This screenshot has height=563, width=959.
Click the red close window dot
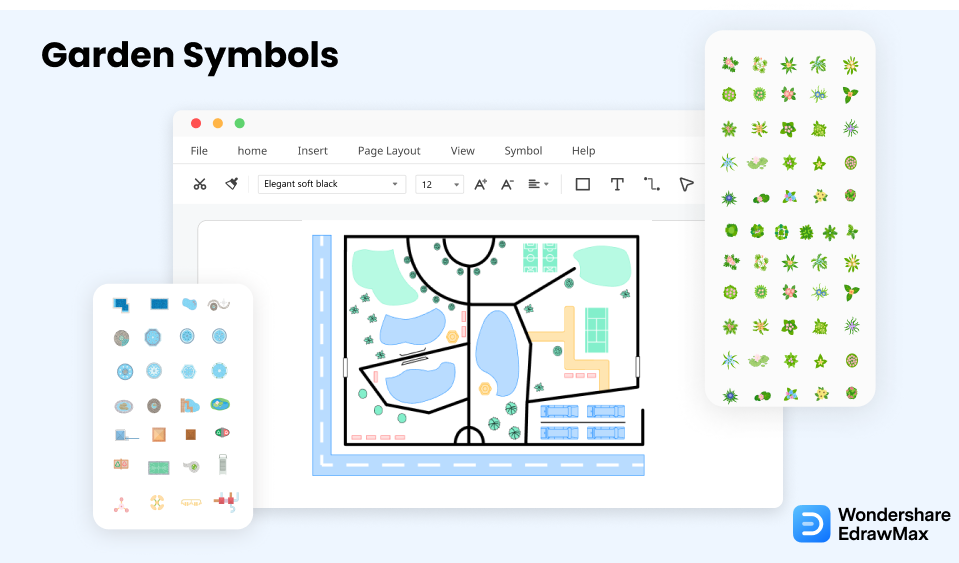196,123
